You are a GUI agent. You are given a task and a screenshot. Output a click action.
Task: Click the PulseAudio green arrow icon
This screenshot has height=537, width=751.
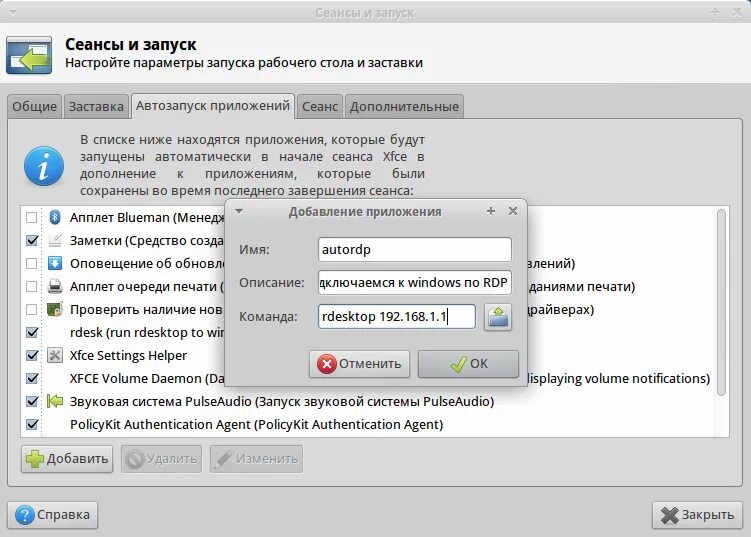click(55, 401)
